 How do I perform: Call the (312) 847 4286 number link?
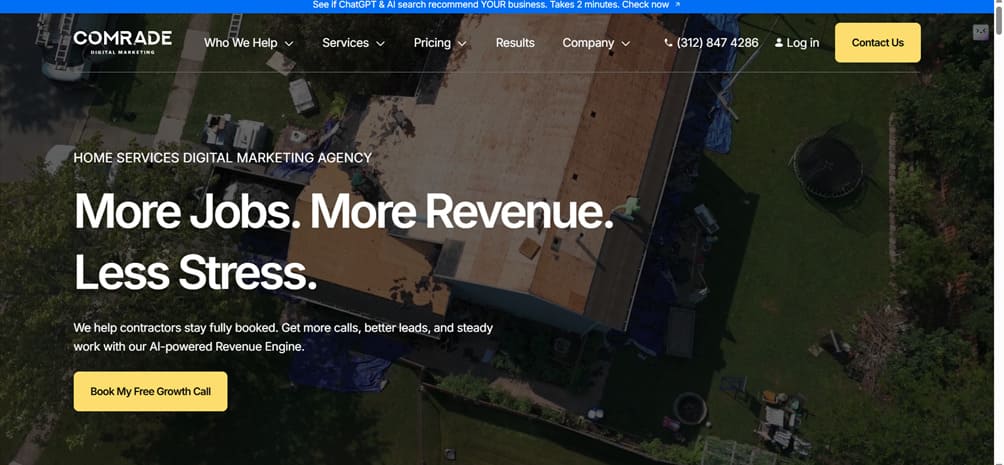tap(717, 43)
